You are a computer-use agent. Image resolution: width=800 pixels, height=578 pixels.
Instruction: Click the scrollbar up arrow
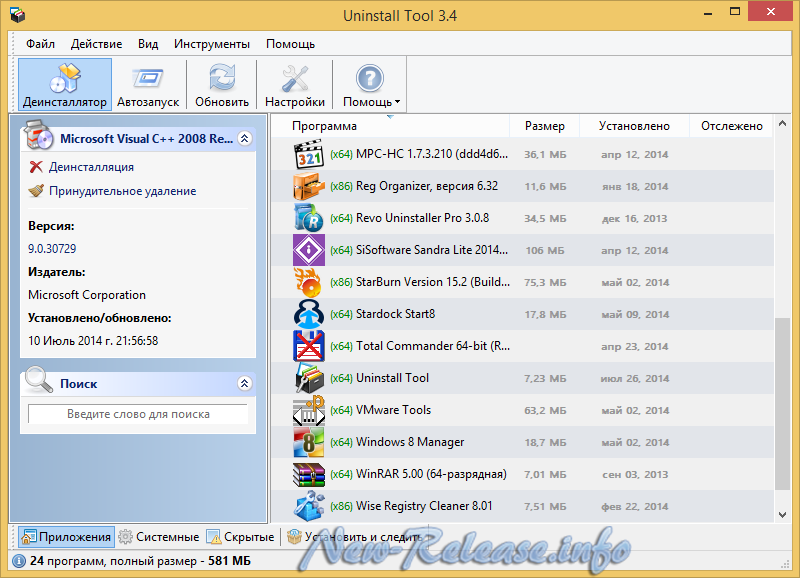tap(782, 123)
